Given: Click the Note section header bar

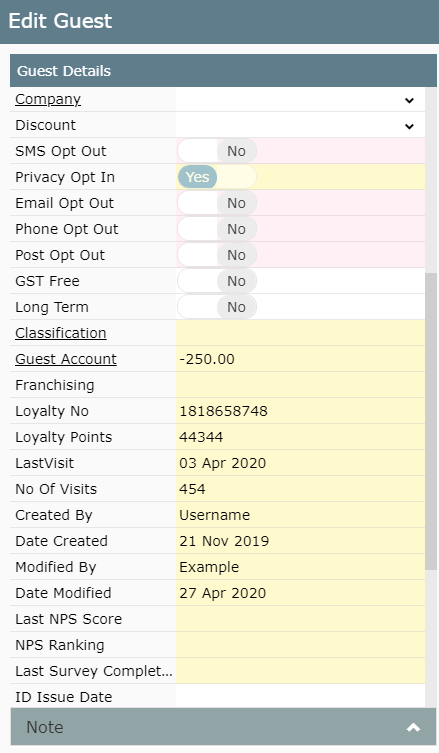Looking at the screenshot, I should [x=223, y=727].
